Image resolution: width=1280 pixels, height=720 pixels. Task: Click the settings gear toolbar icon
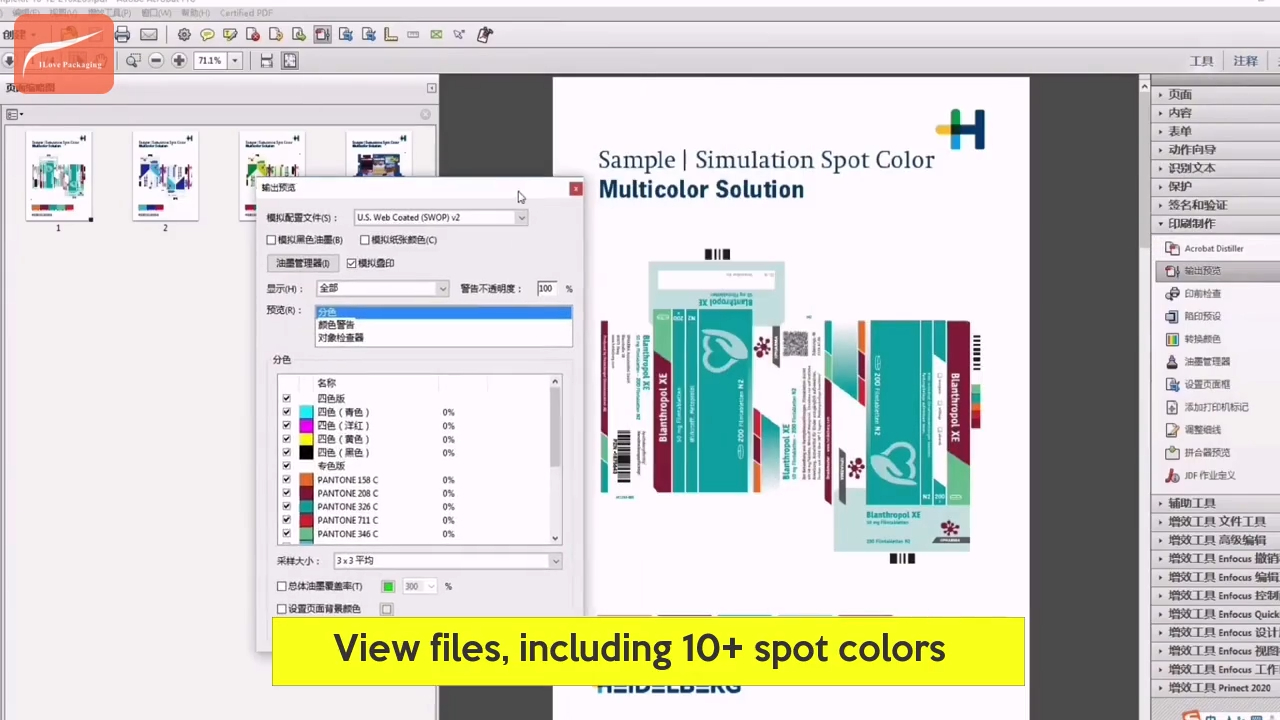pos(184,35)
